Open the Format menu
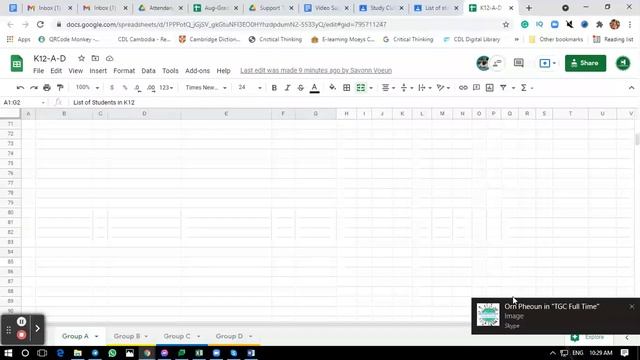 point(124,71)
